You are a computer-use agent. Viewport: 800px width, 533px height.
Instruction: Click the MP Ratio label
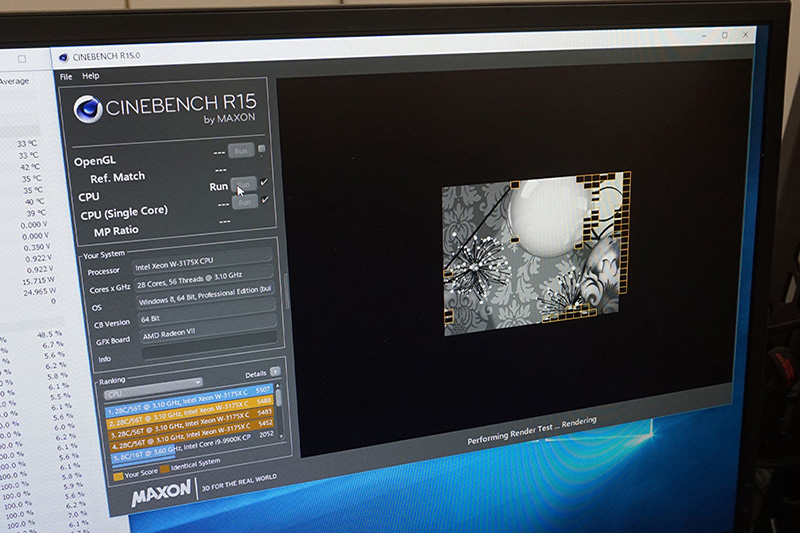click(116, 231)
